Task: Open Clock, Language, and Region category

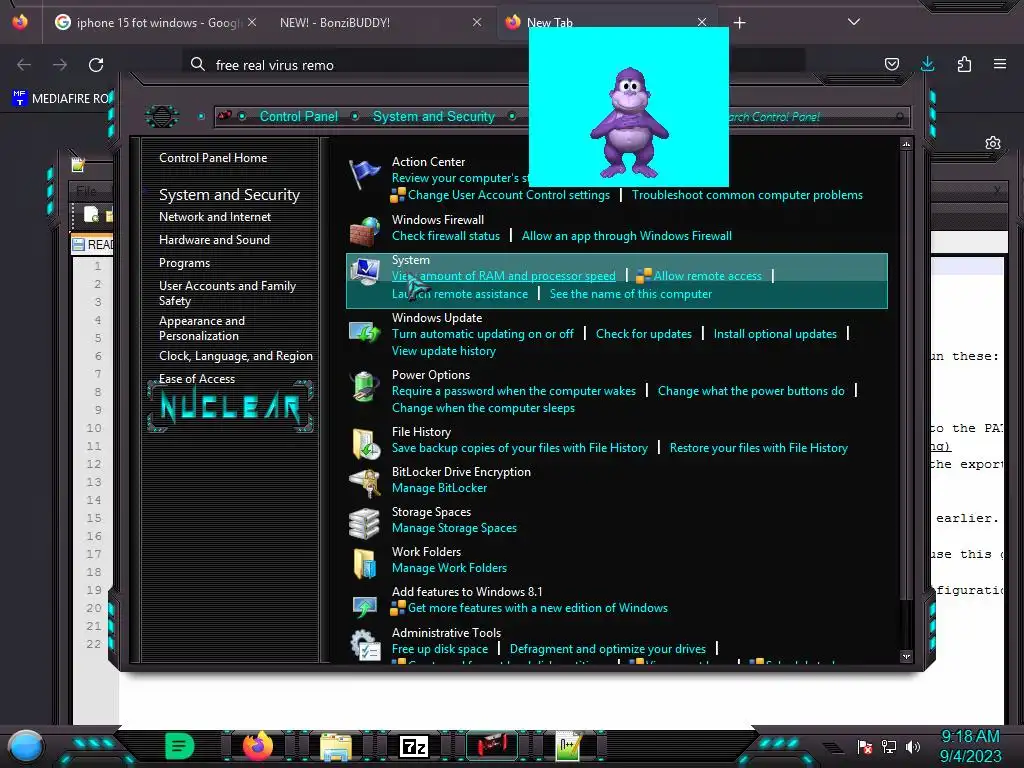Action: click(236, 356)
